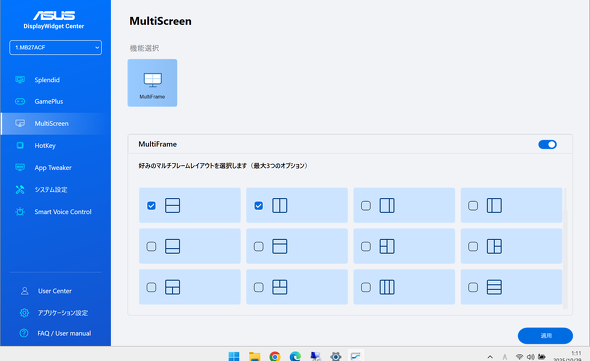The height and width of the screenshot is (361, 590).
Task: Check the narrow-left wide-right layout checkbox
Action: click(x=473, y=206)
